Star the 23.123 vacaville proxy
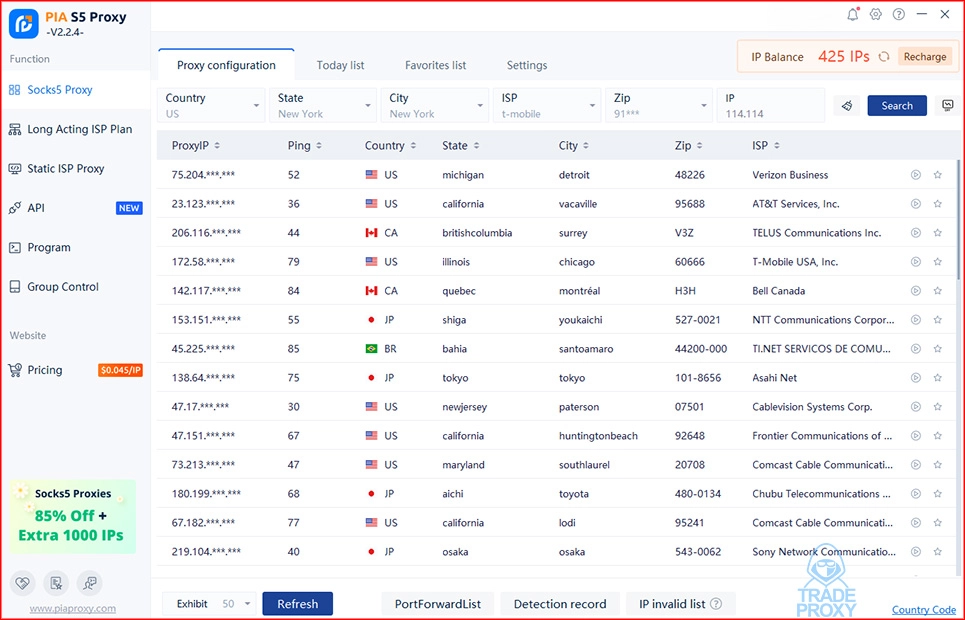Image resolution: width=965 pixels, height=620 pixels. click(937, 204)
